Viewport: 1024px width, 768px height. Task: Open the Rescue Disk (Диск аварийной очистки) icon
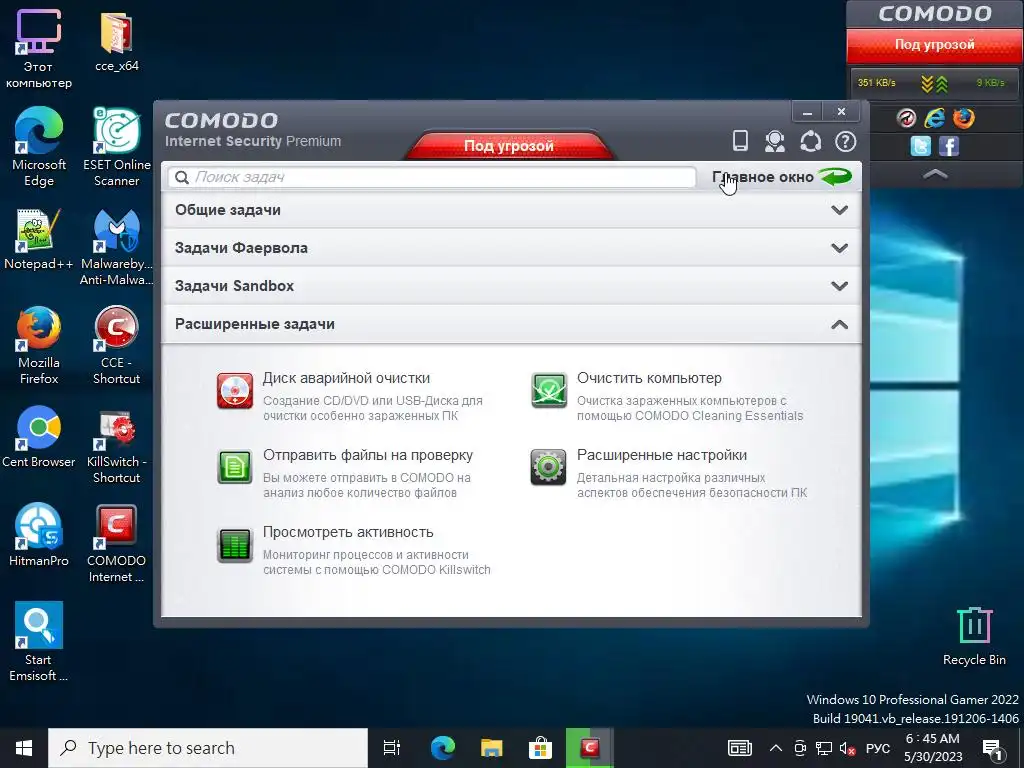click(x=234, y=391)
